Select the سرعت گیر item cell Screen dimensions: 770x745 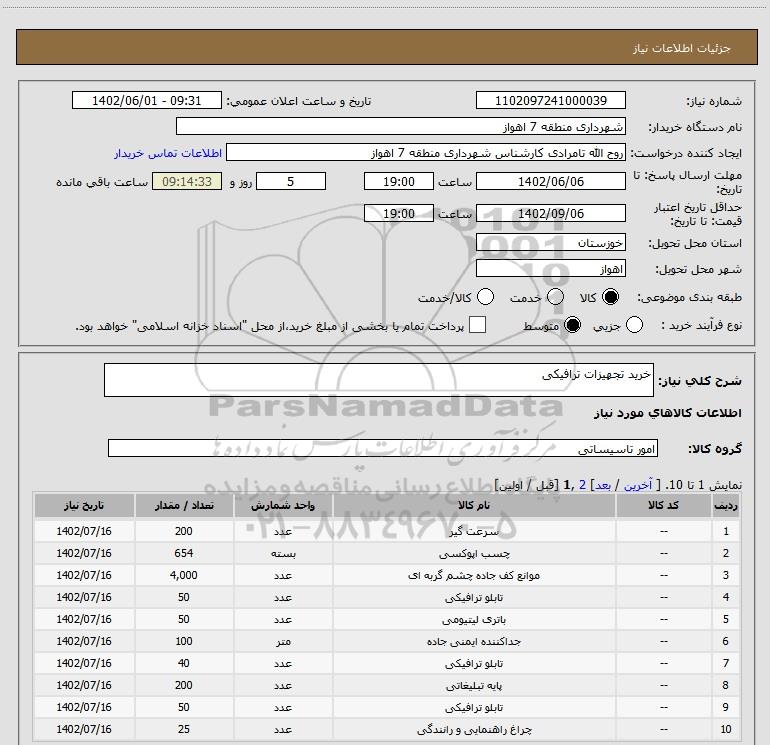(x=474, y=531)
